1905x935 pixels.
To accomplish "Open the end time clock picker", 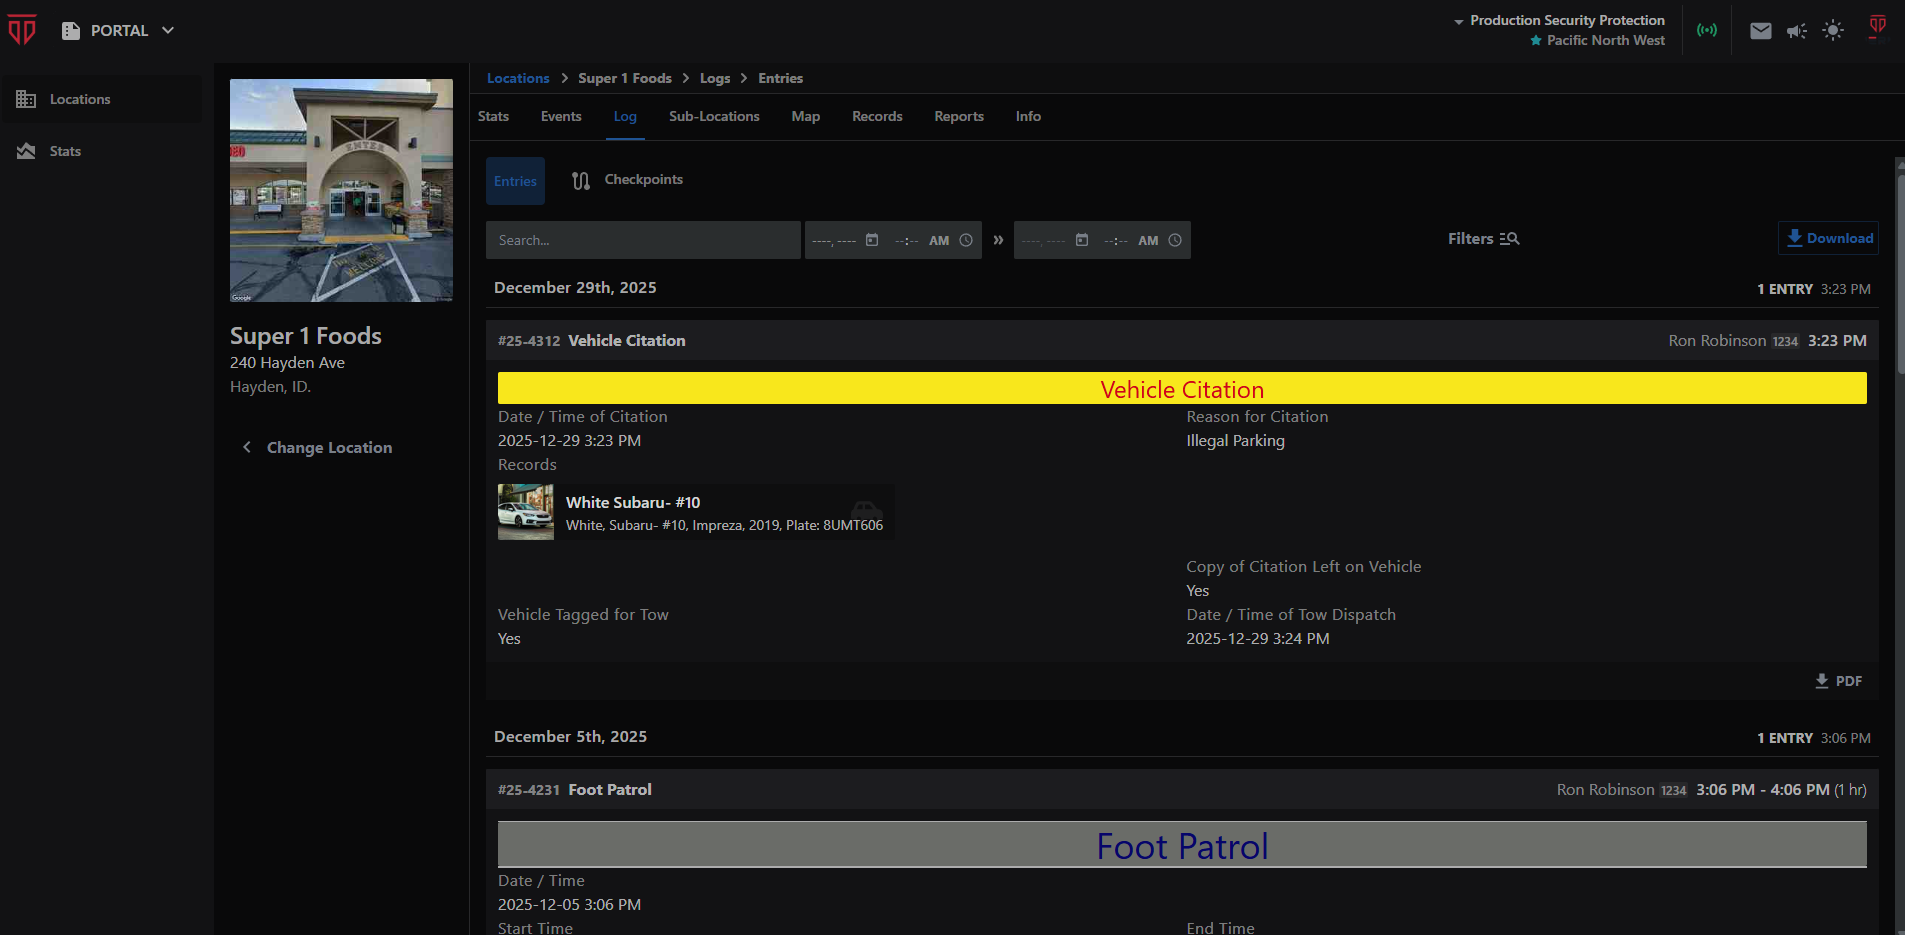I will click(x=1175, y=240).
